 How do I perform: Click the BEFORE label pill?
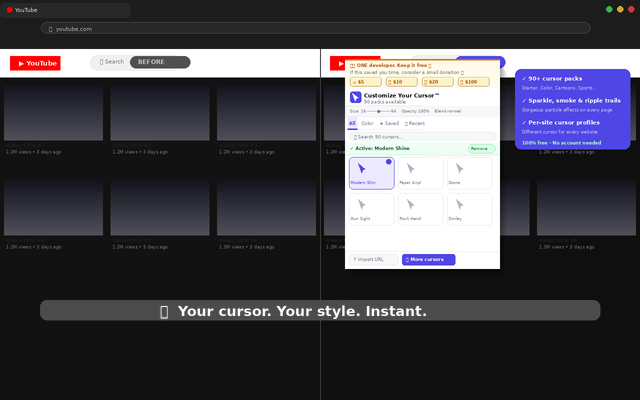[x=160, y=62]
